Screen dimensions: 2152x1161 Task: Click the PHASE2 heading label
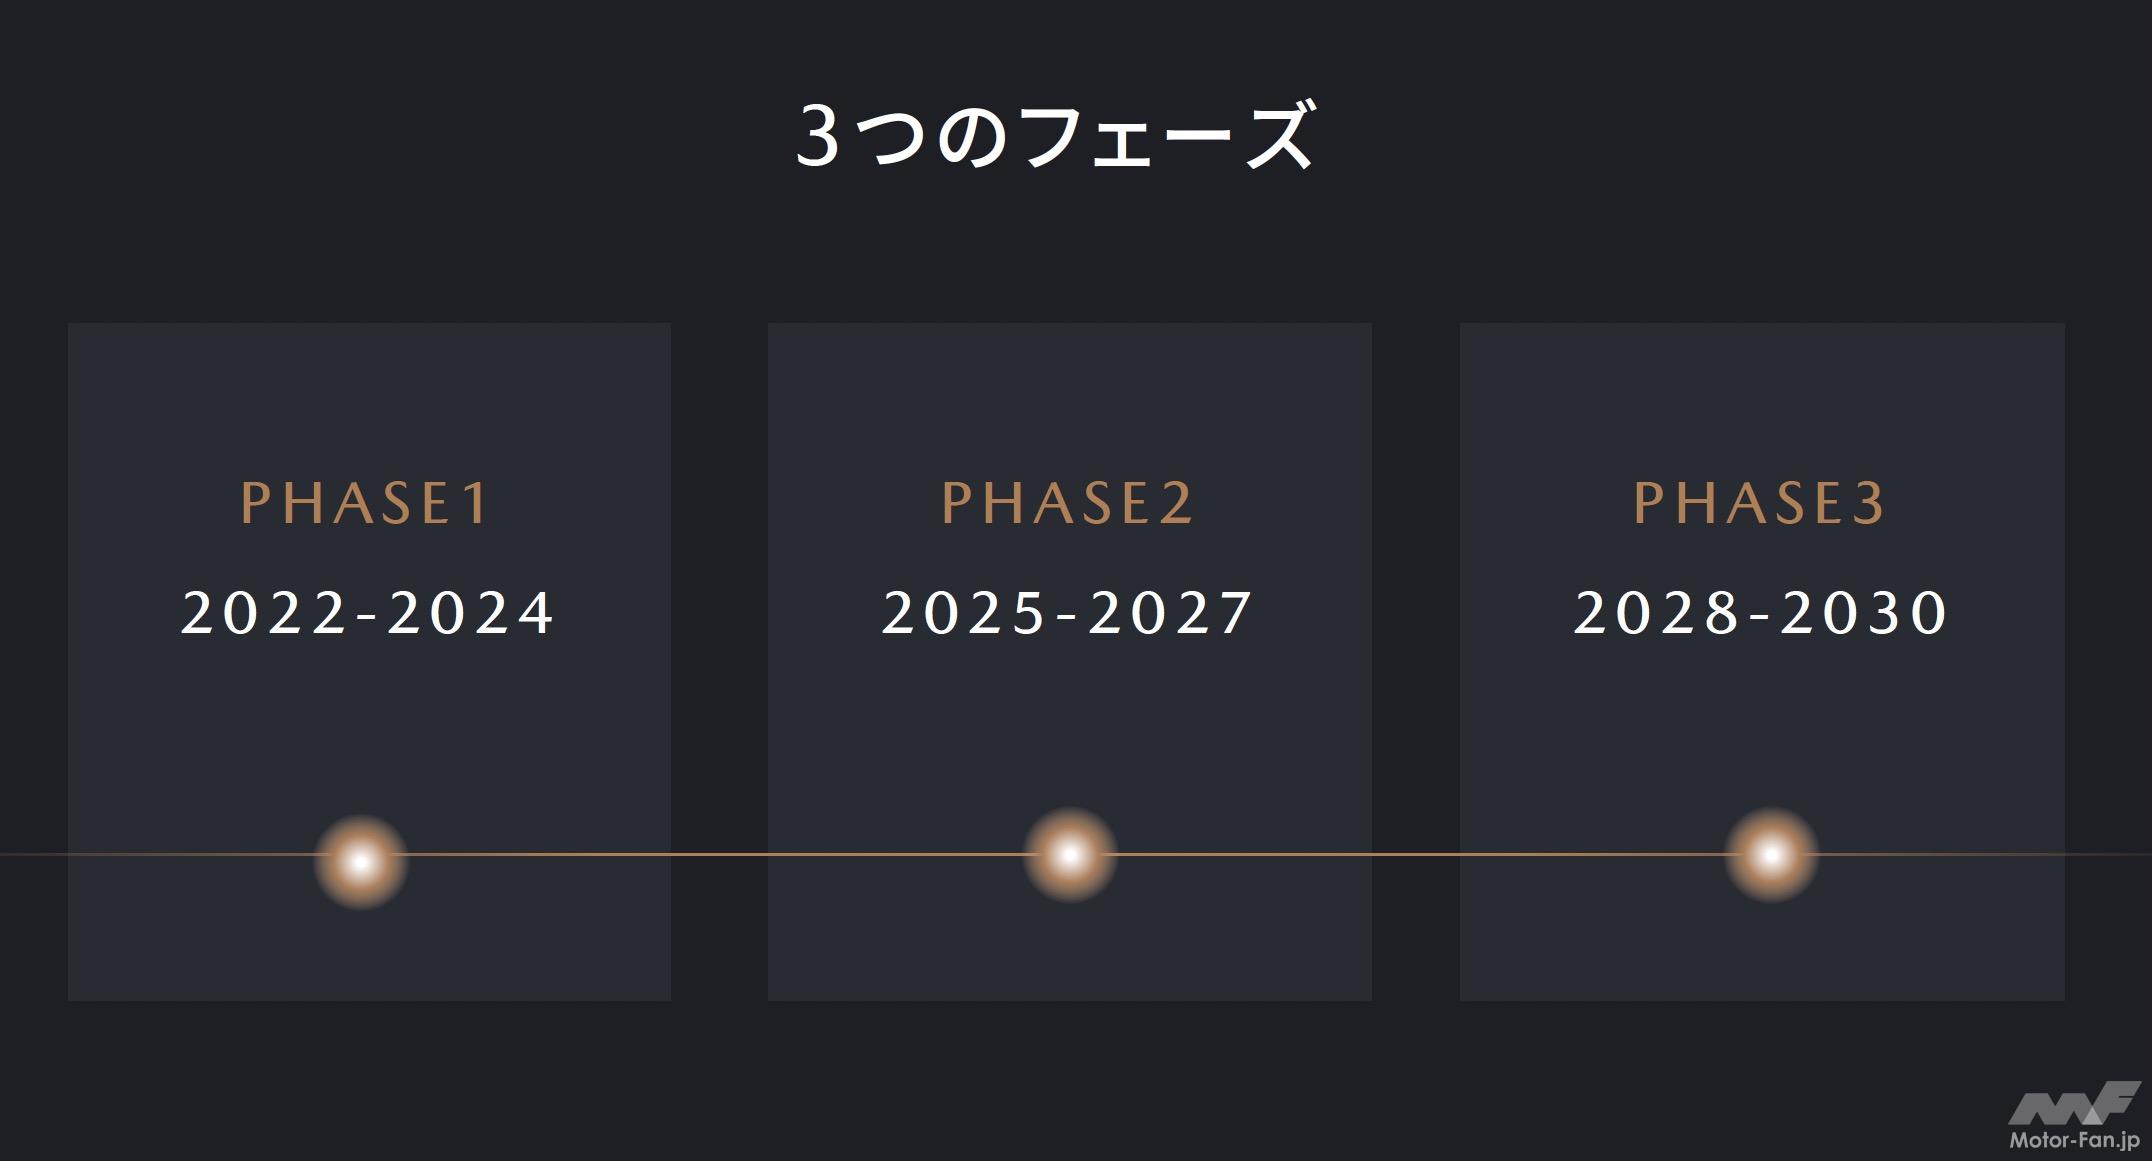[1067, 502]
